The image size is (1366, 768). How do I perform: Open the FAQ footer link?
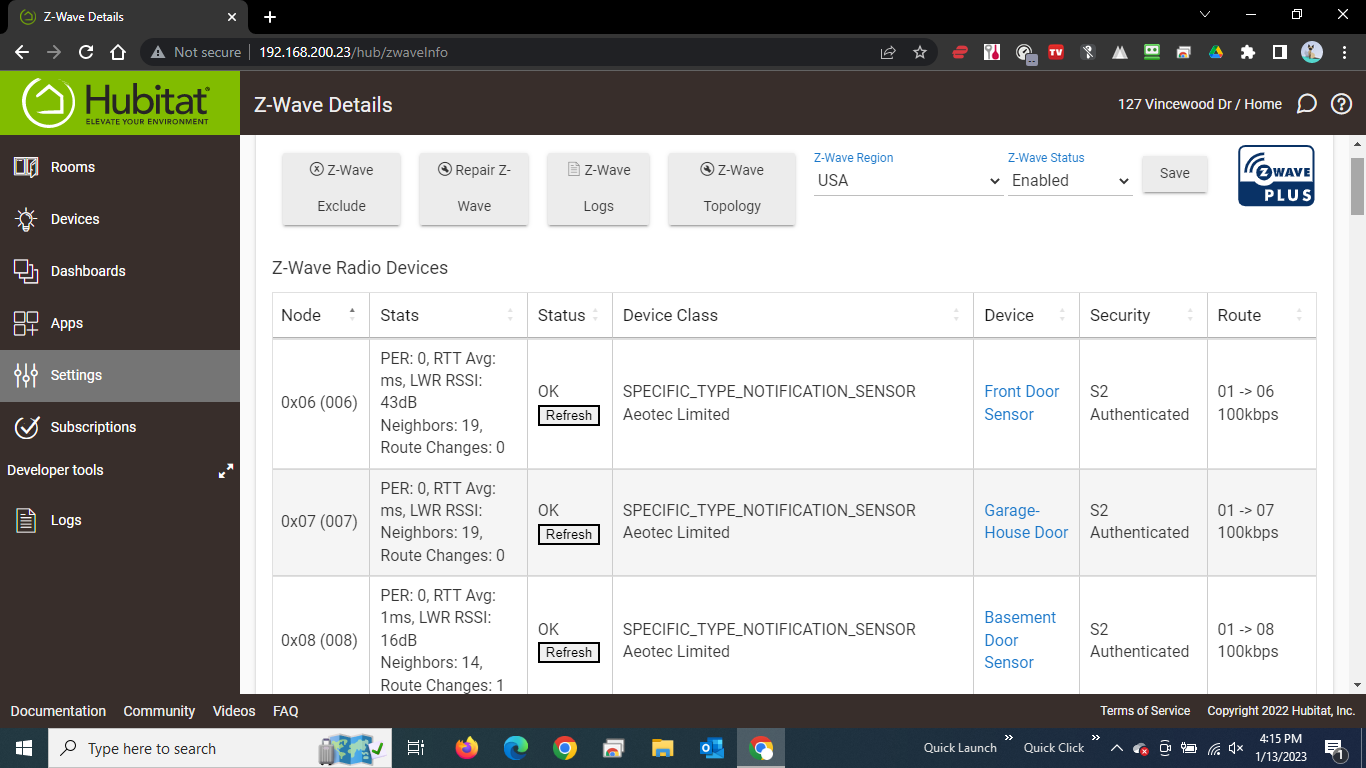[x=286, y=711]
